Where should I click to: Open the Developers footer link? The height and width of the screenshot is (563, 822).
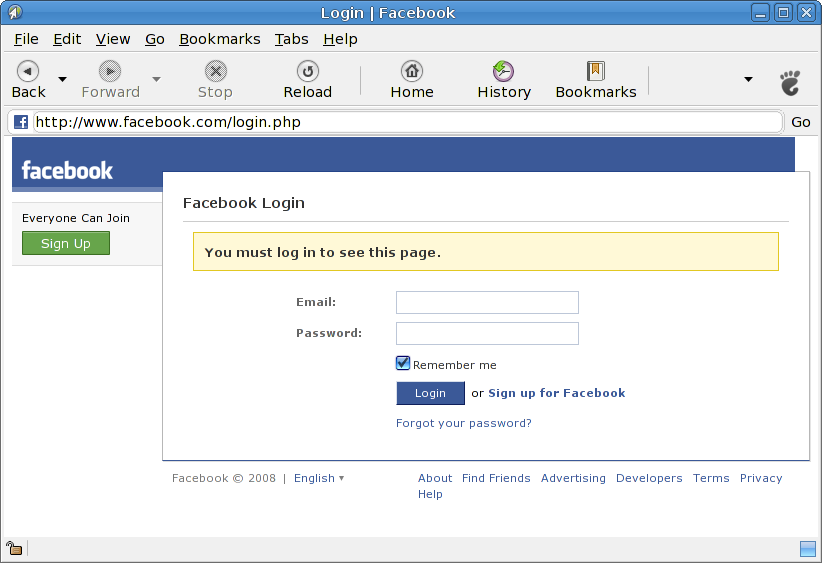coord(649,478)
